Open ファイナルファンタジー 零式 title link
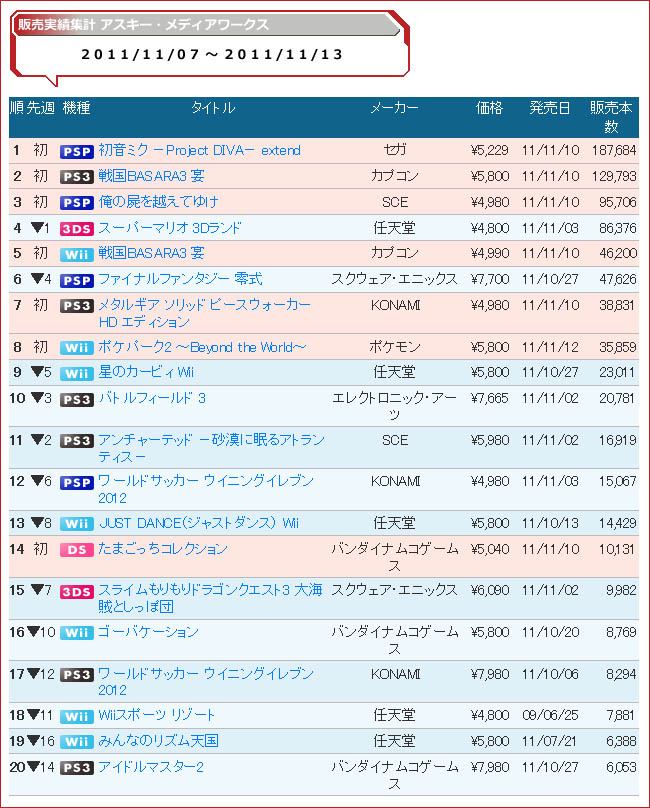Image resolution: width=650 pixels, height=808 pixels. 180,279
